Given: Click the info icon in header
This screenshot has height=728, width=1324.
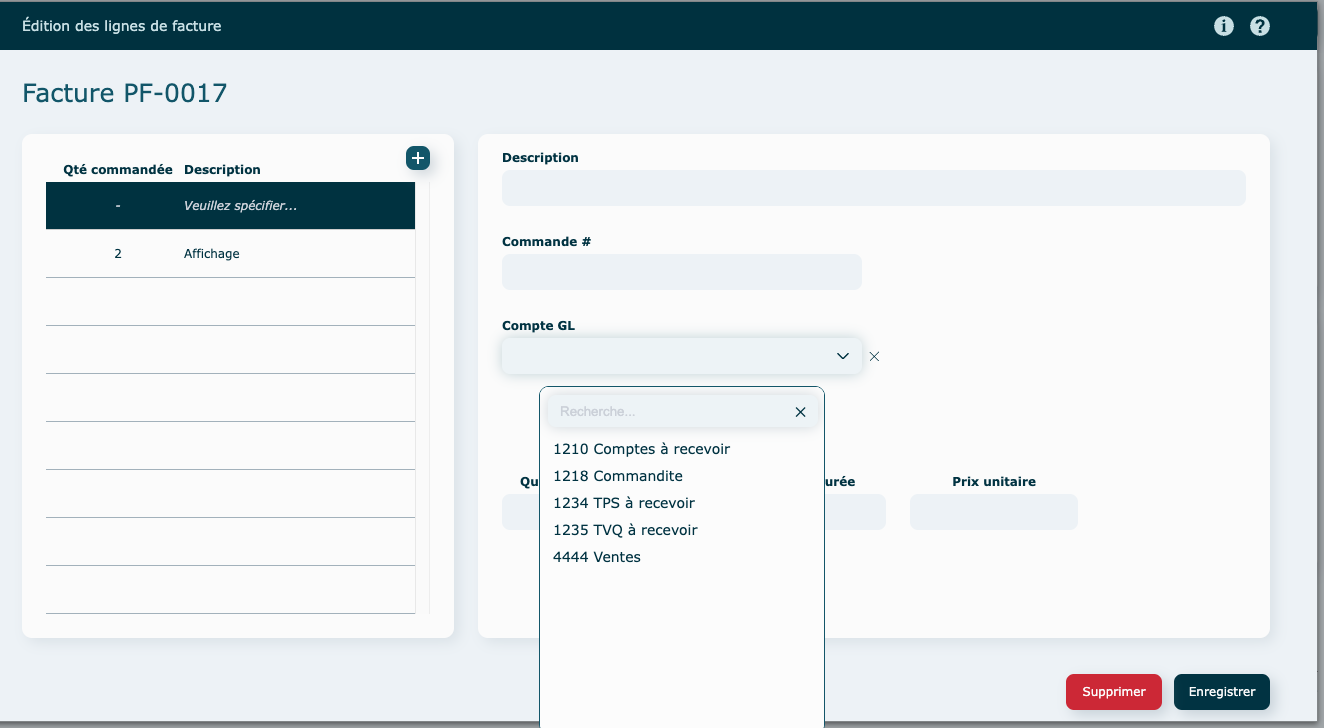Looking at the screenshot, I should pos(1224,26).
